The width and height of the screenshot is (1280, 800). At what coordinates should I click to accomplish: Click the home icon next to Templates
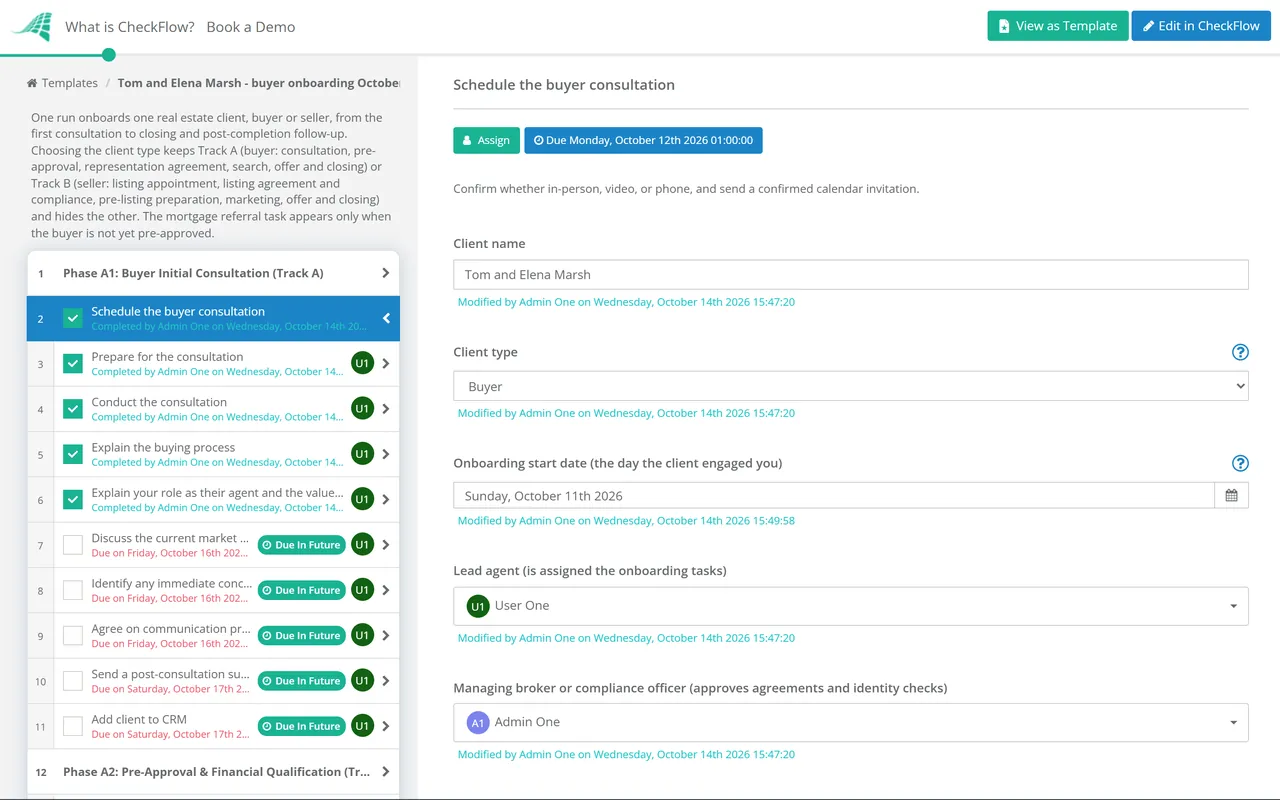point(32,83)
